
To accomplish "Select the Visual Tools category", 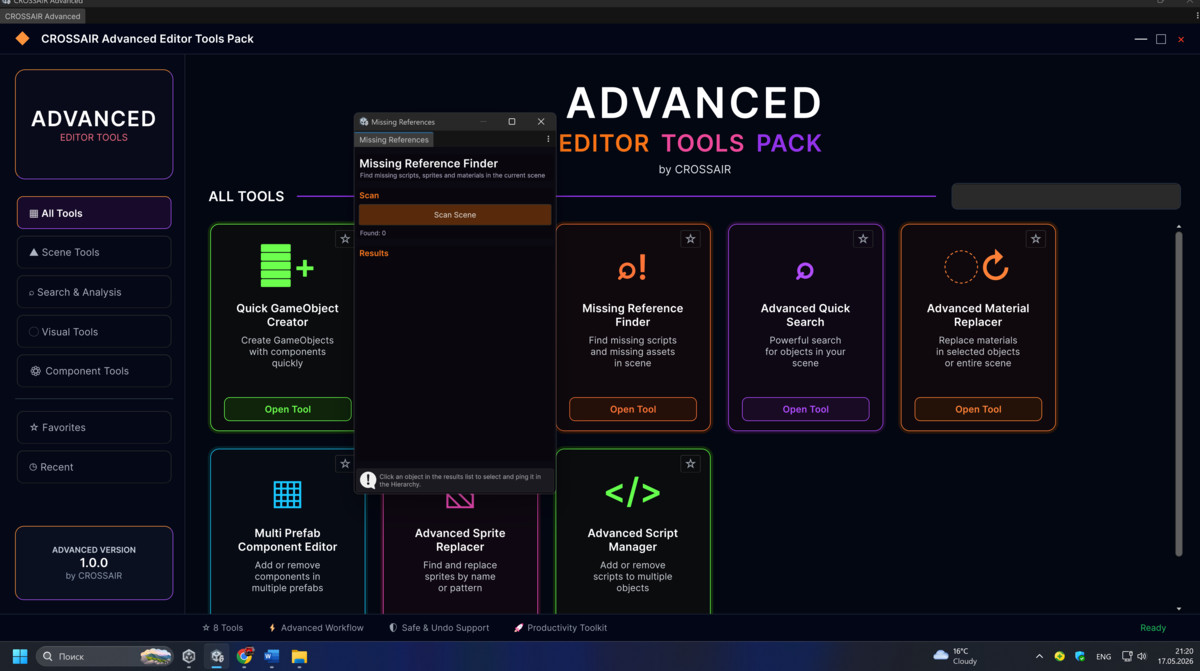I will coord(94,331).
